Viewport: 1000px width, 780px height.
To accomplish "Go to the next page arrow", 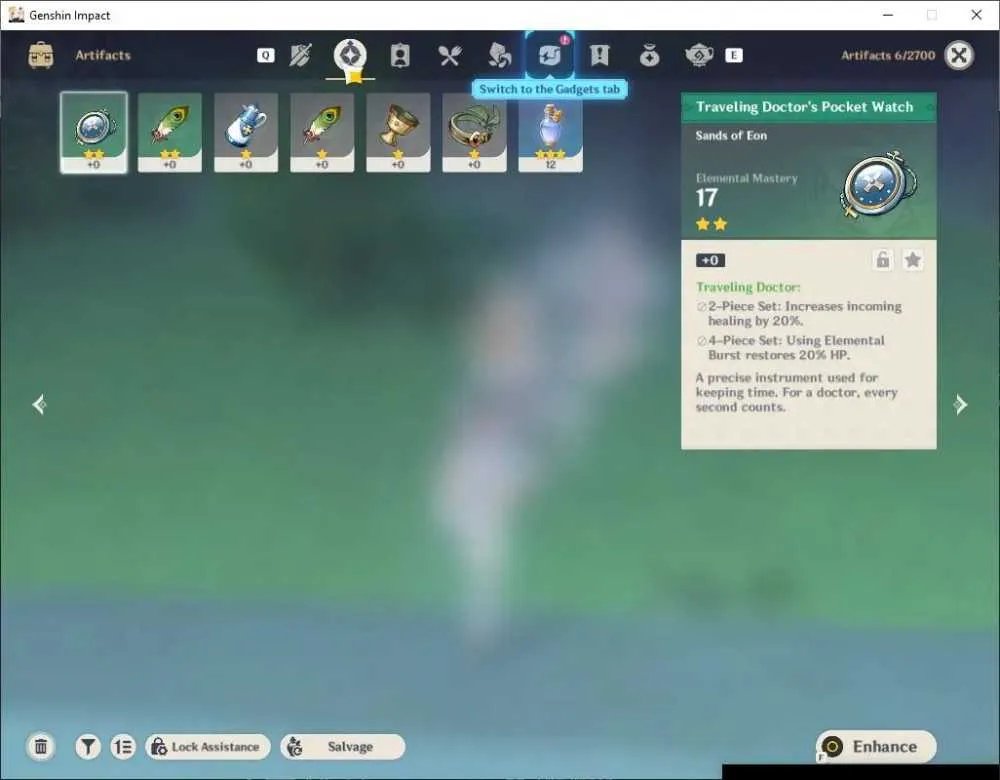I will 960,404.
